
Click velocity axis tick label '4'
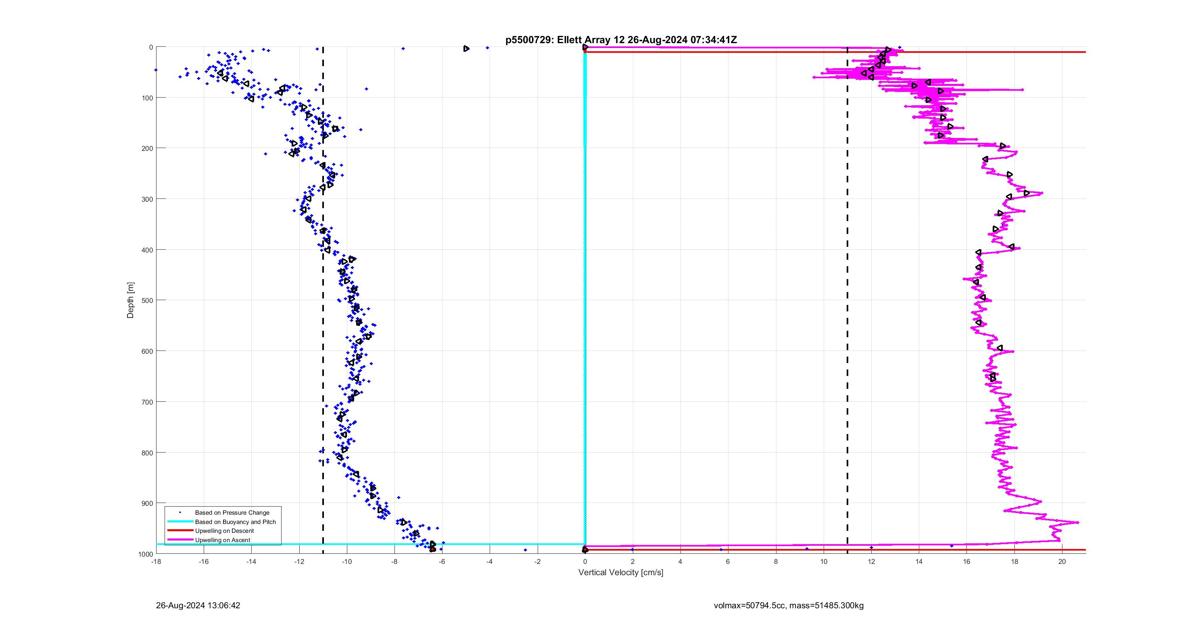click(x=680, y=562)
